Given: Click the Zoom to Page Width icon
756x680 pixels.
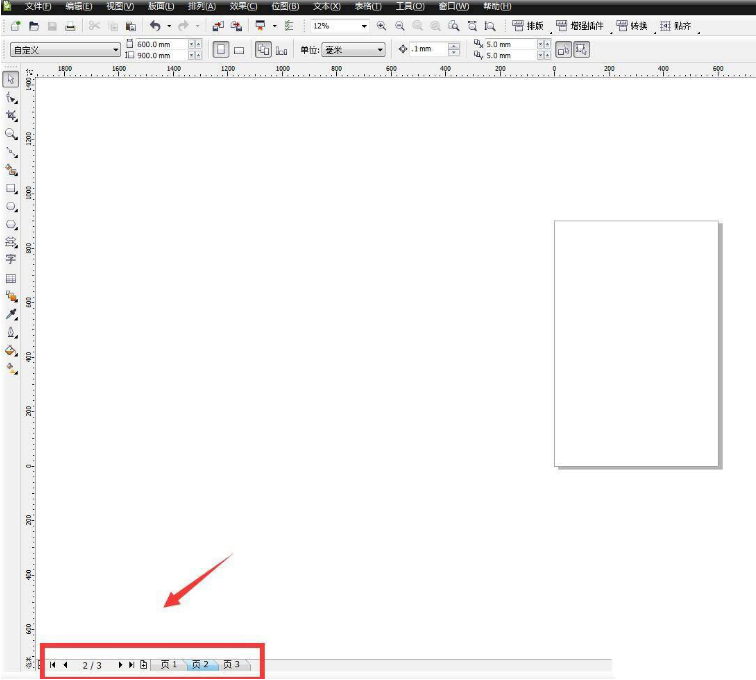Looking at the screenshot, I should [x=472, y=26].
